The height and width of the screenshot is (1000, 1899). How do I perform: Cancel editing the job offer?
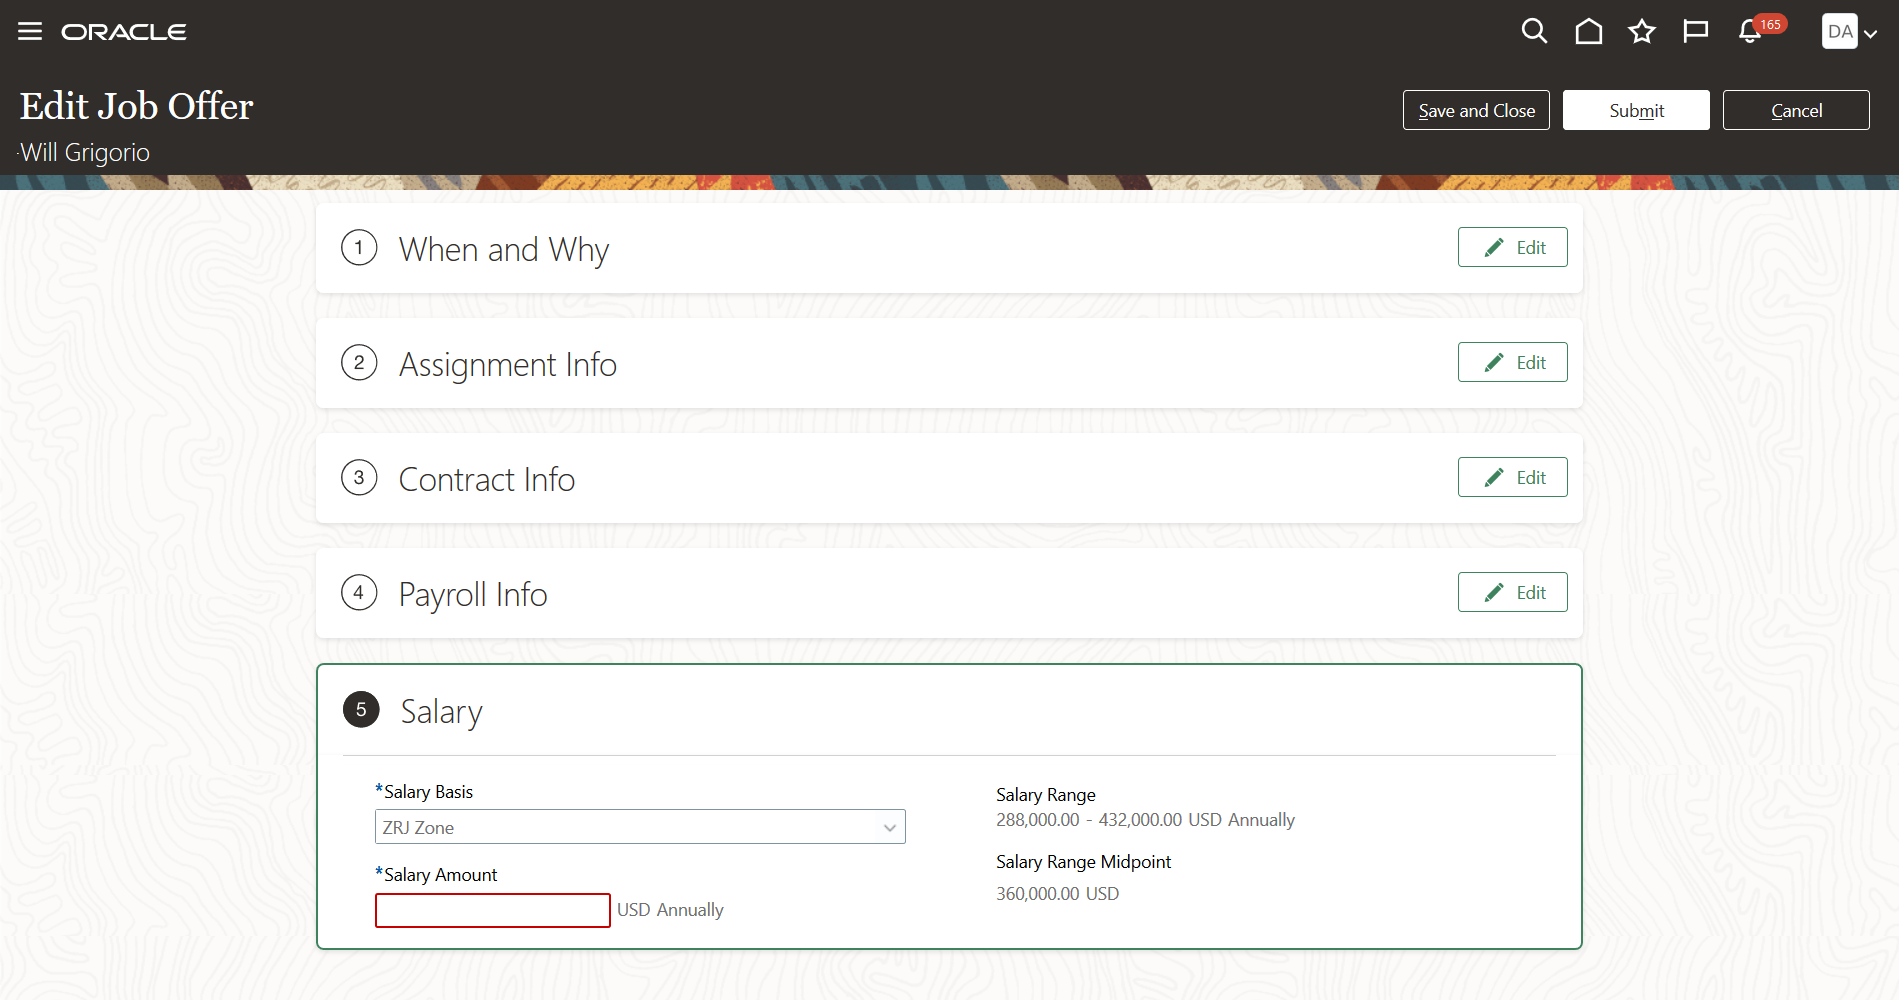pos(1796,111)
